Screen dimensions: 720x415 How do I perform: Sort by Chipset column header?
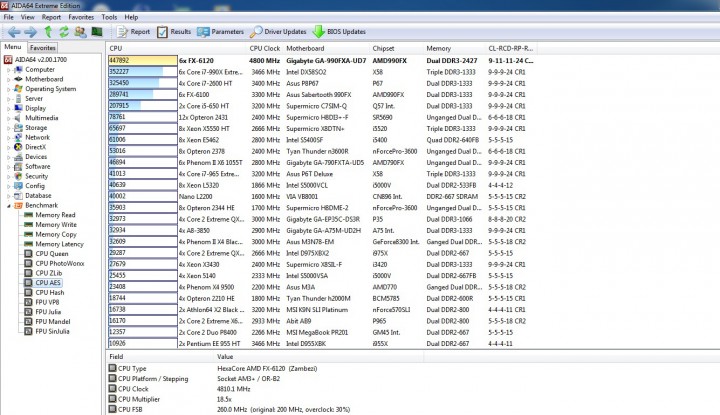tap(396, 48)
